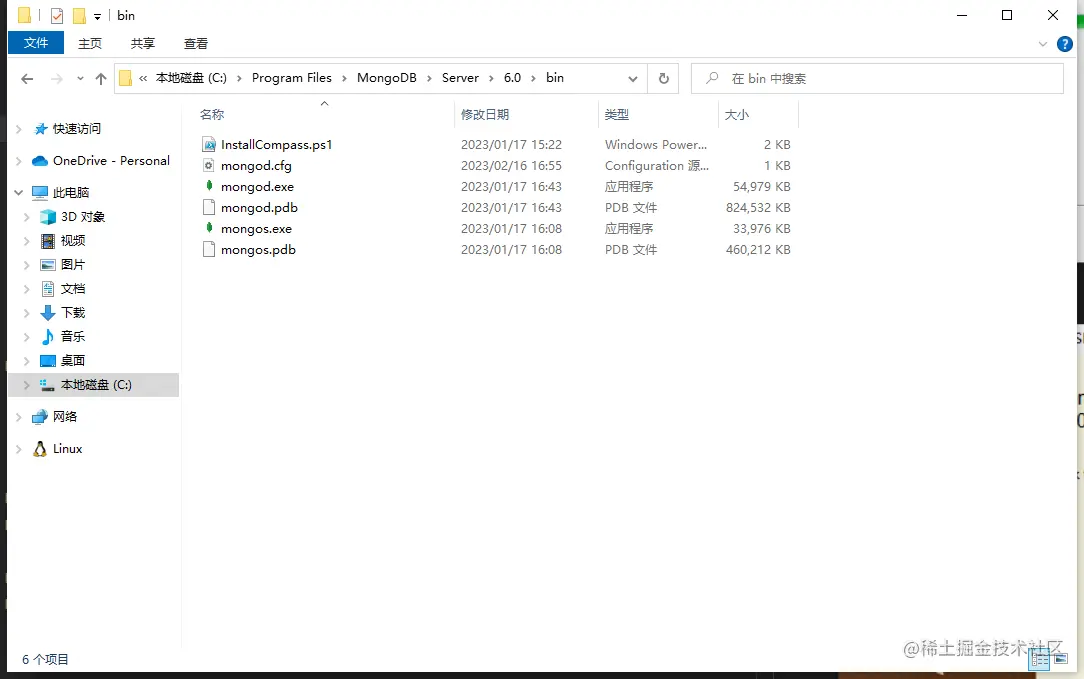Refresh the current folder
Viewport: 1084px width, 679px height.
click(x=664, y=79)
